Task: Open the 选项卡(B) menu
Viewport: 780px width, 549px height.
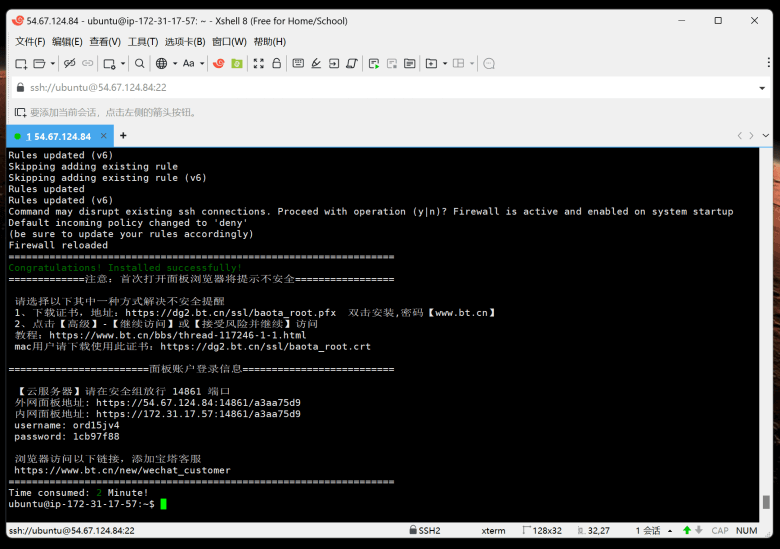Action: coord(185,42)
